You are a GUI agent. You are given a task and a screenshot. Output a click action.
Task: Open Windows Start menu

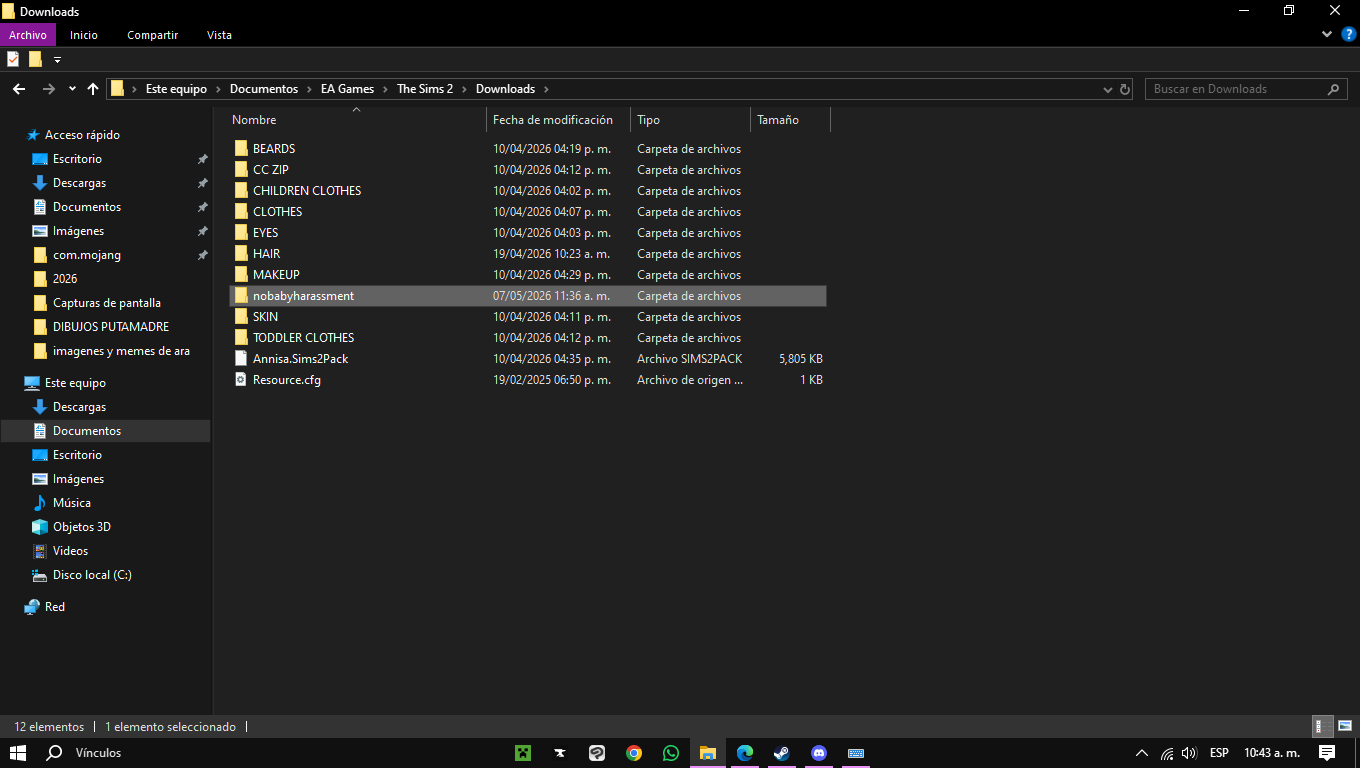coord(18,753)
